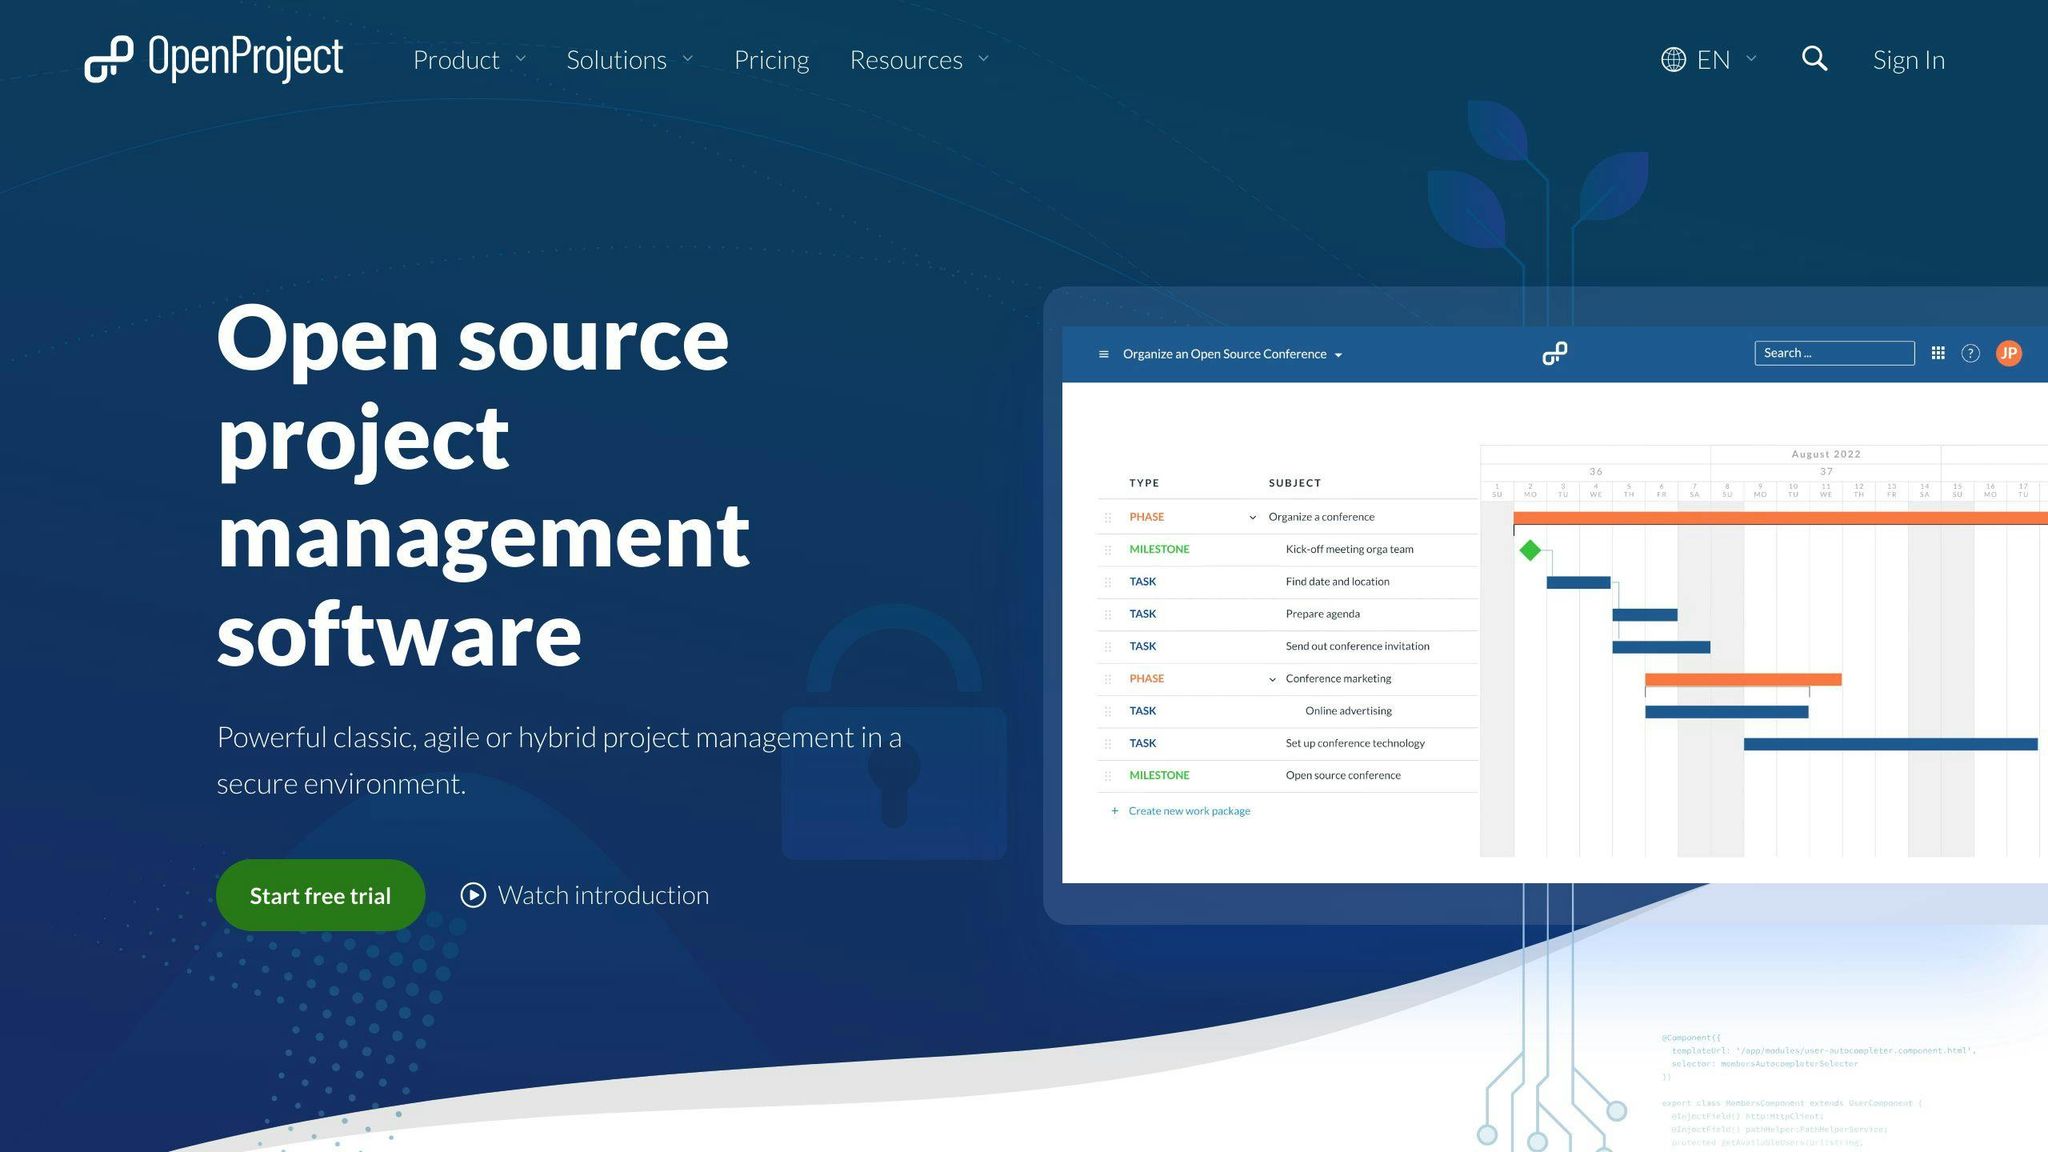Collapse the Organize a conference phase
This screenshot has width=2048, height=1152.
click(x=1251, y=517)
